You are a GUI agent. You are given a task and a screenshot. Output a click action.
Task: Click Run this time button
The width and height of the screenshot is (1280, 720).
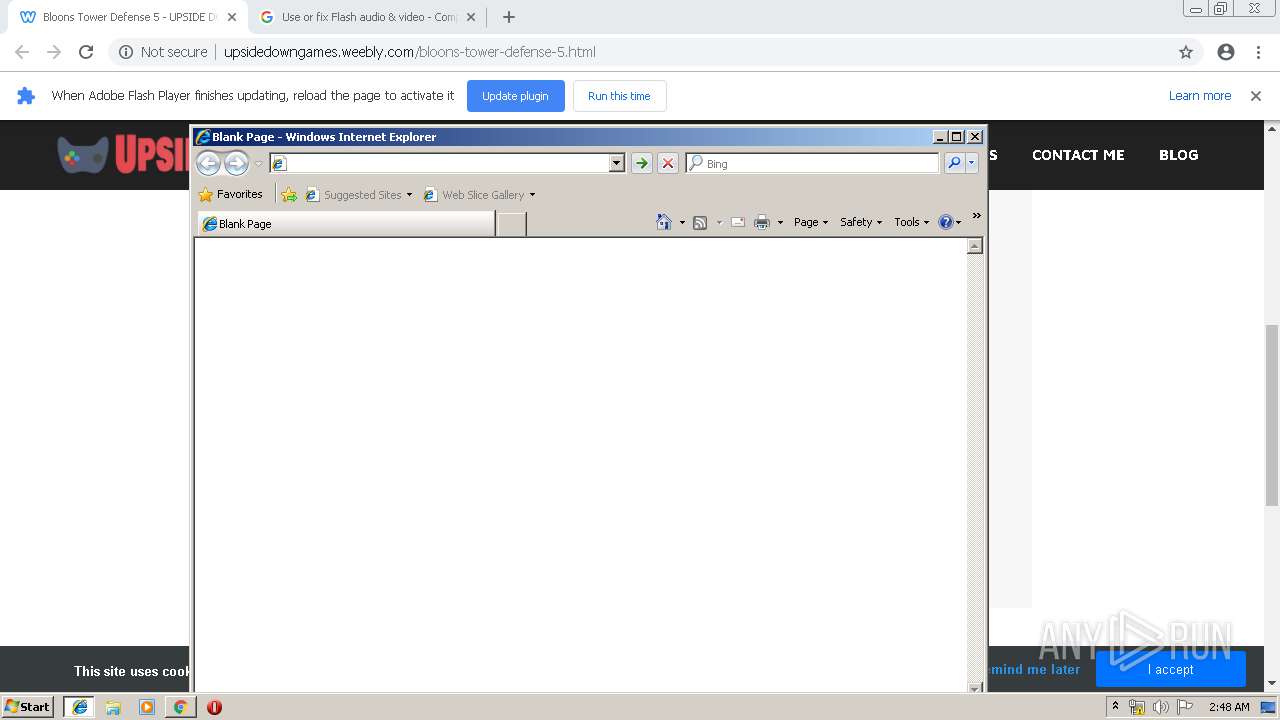(619, 96)
